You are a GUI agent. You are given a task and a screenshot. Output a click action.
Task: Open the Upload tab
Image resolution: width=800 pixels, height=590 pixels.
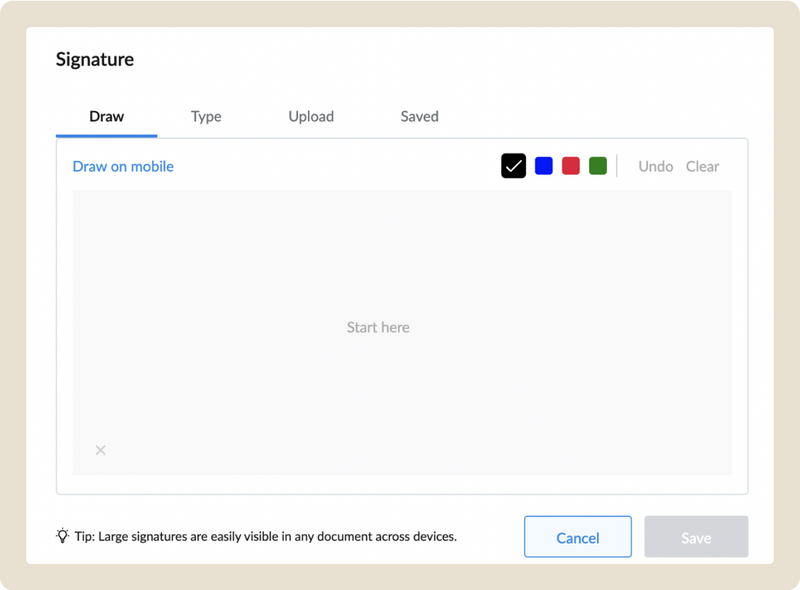coord(310,116)
